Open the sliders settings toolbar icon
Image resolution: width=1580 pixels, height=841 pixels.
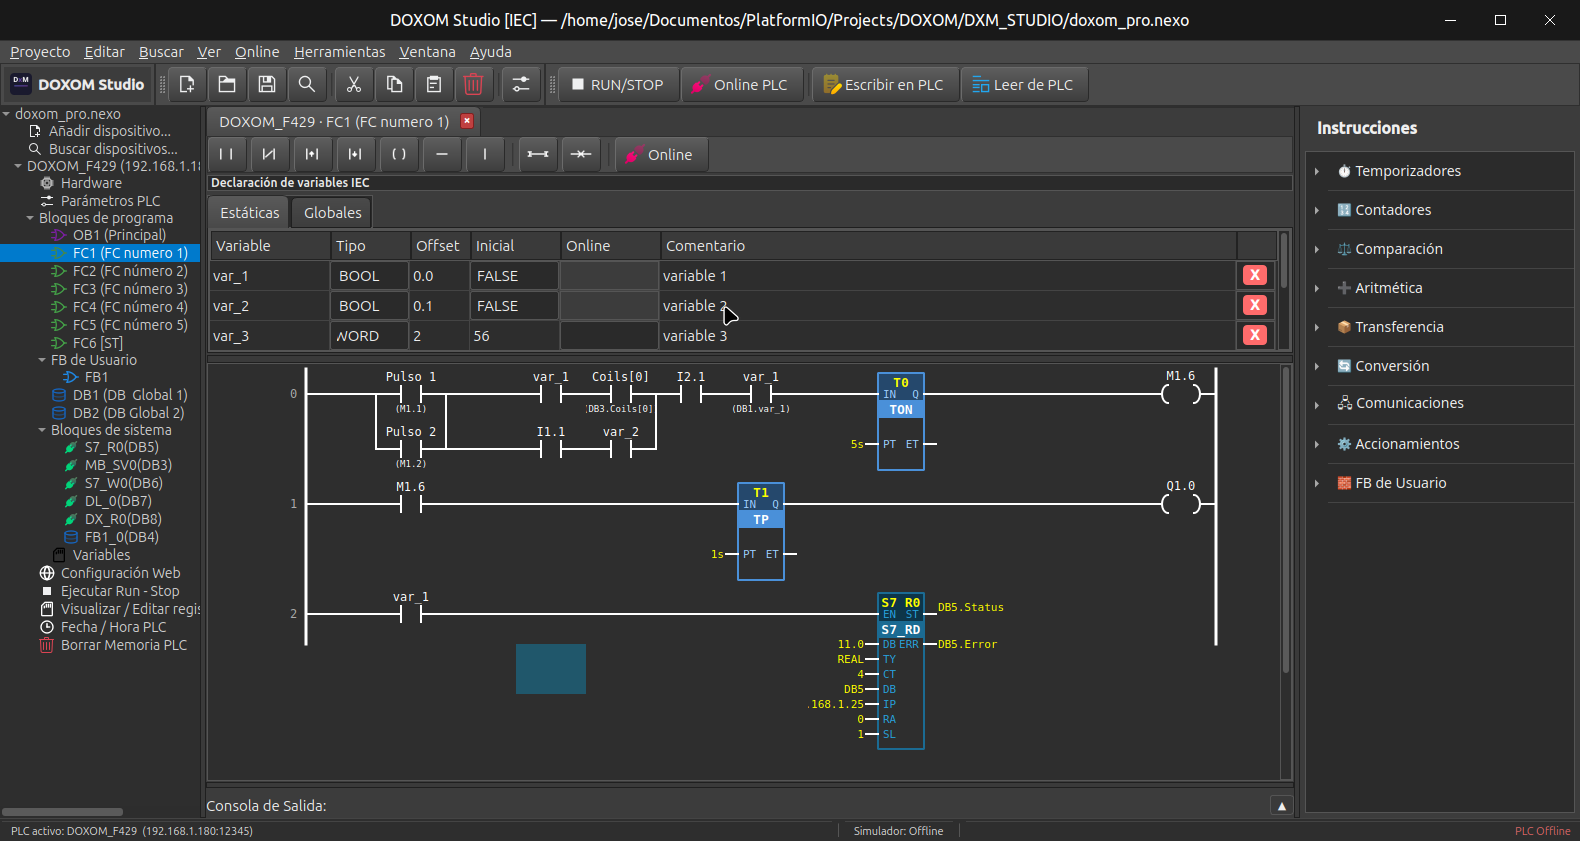point(521,85)
